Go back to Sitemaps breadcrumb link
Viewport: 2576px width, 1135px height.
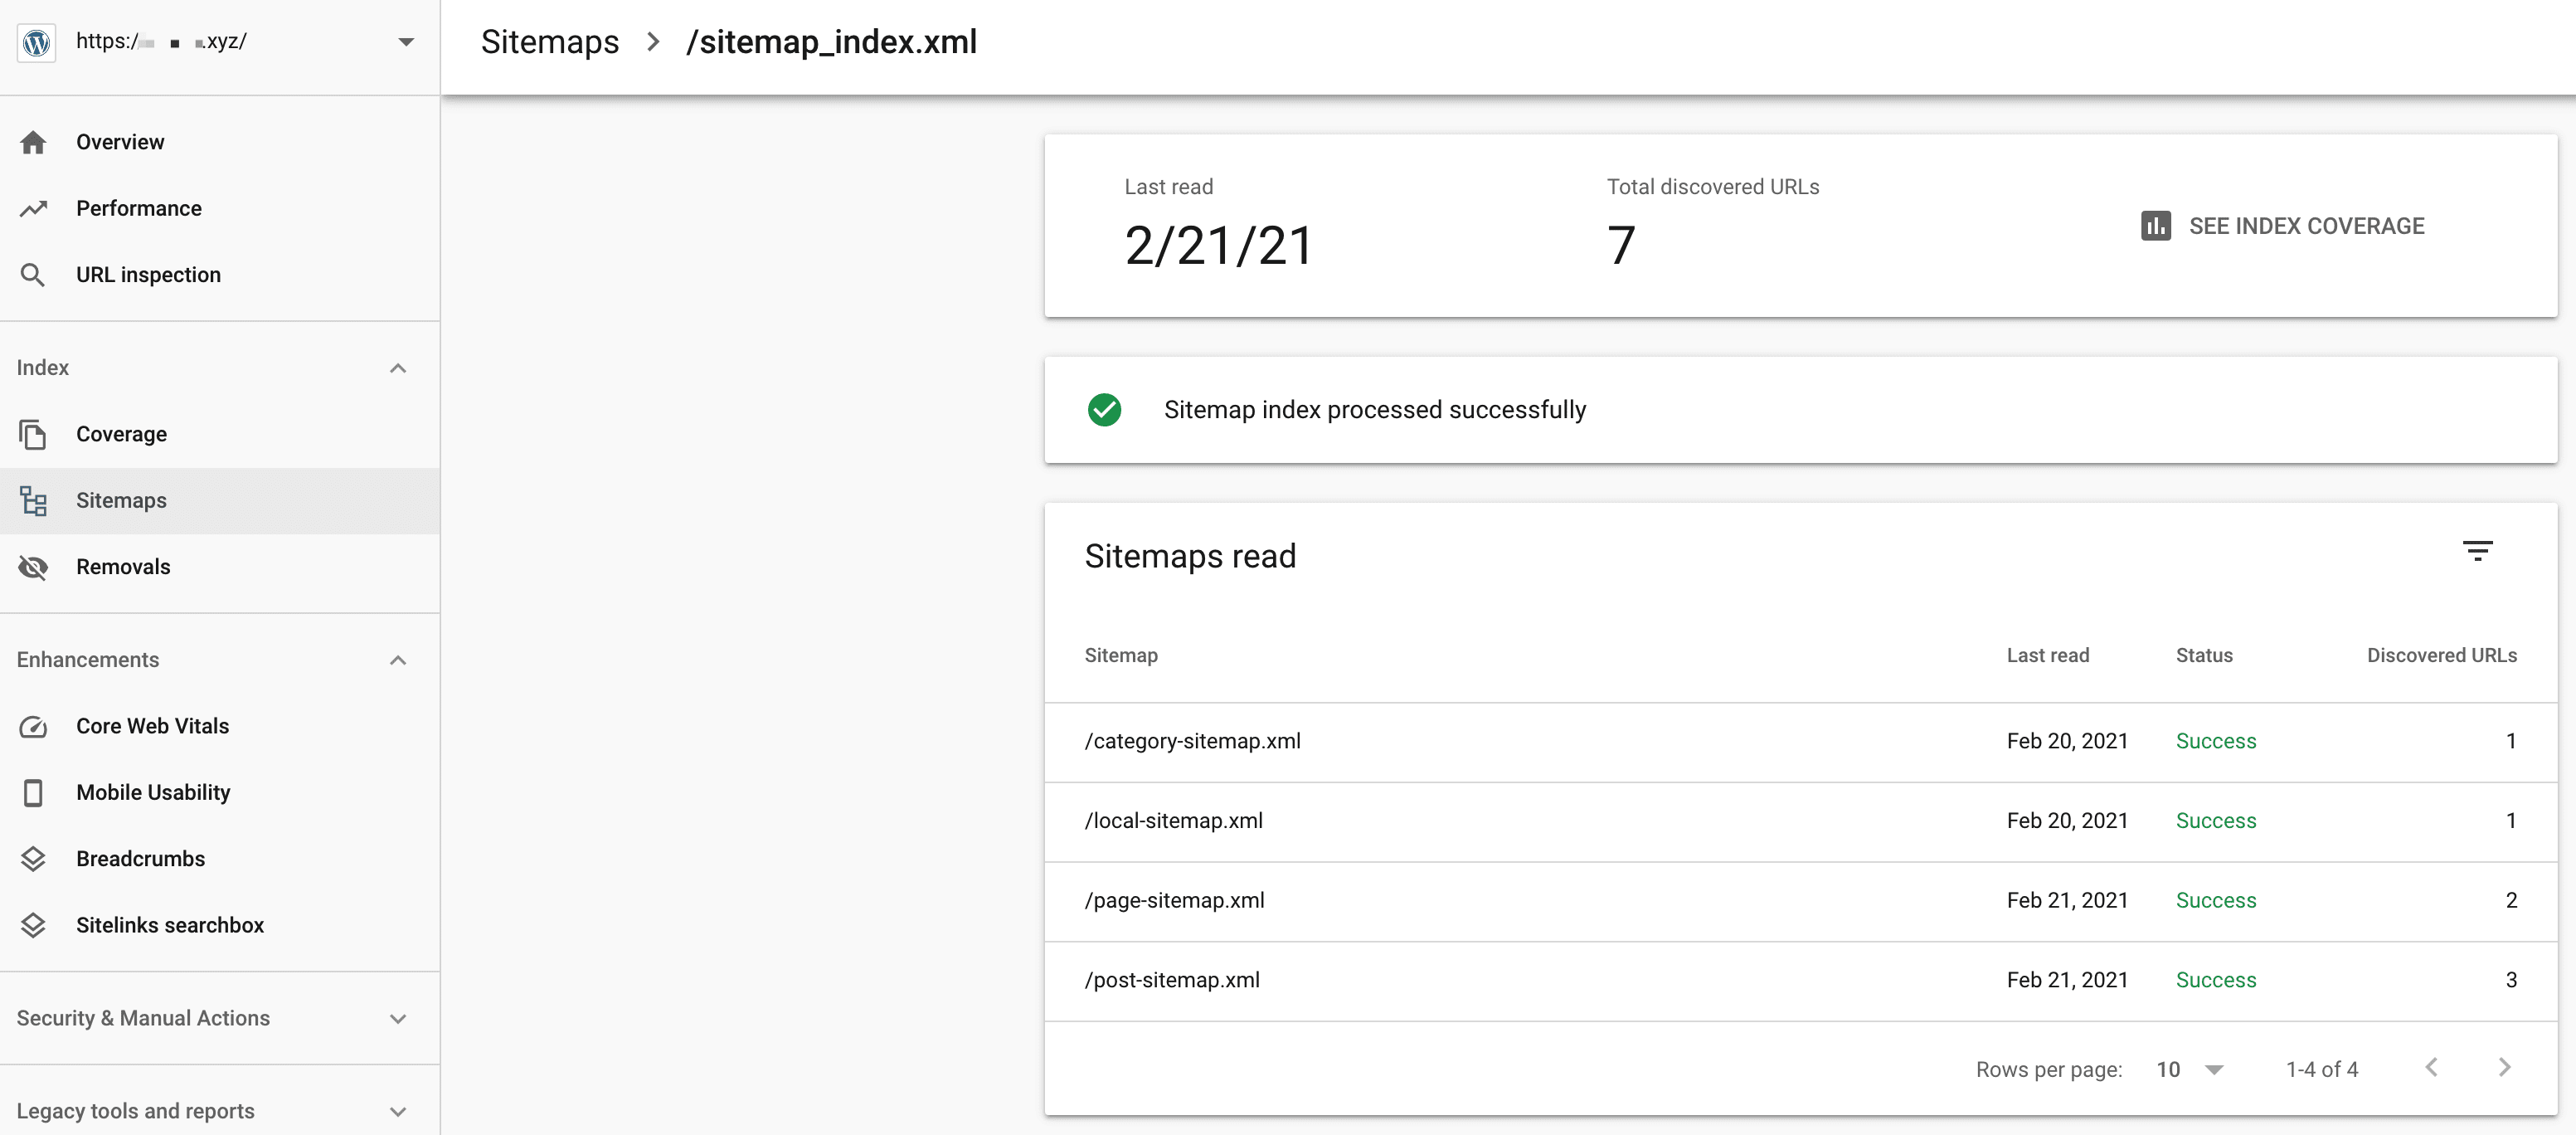(549, 42)
